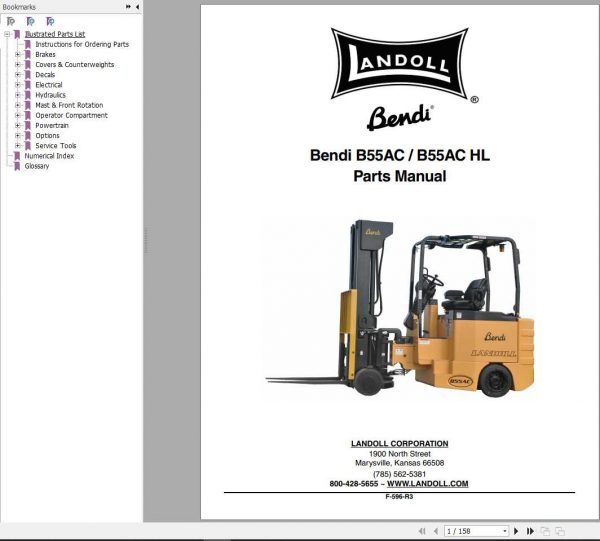
Task: Go to the previous page
Action: click(x=436, y=531)
